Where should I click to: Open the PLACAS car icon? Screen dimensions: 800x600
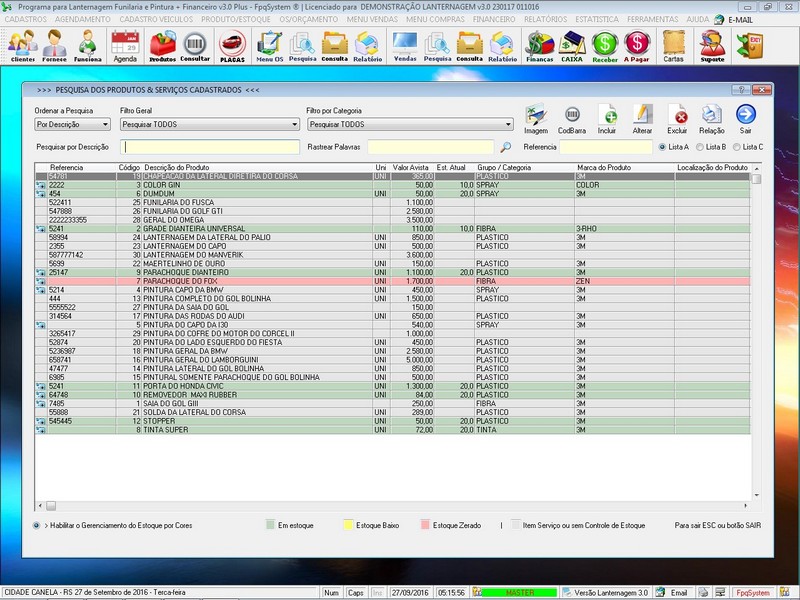click(x=232, y=44)
